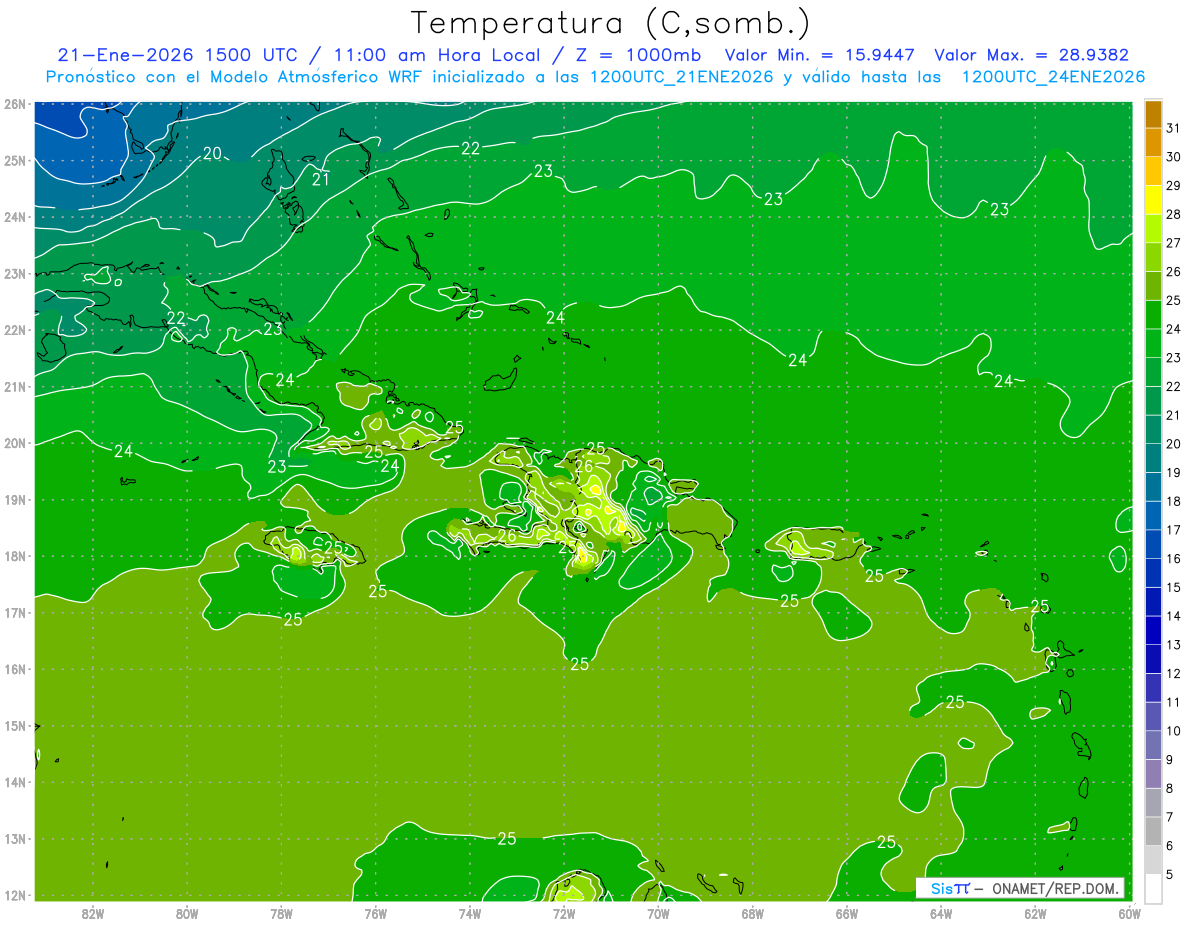Pick the yellow legend swatch between 28 and 29
This screenshot has height=927, width=1200.
point(1153,200)
